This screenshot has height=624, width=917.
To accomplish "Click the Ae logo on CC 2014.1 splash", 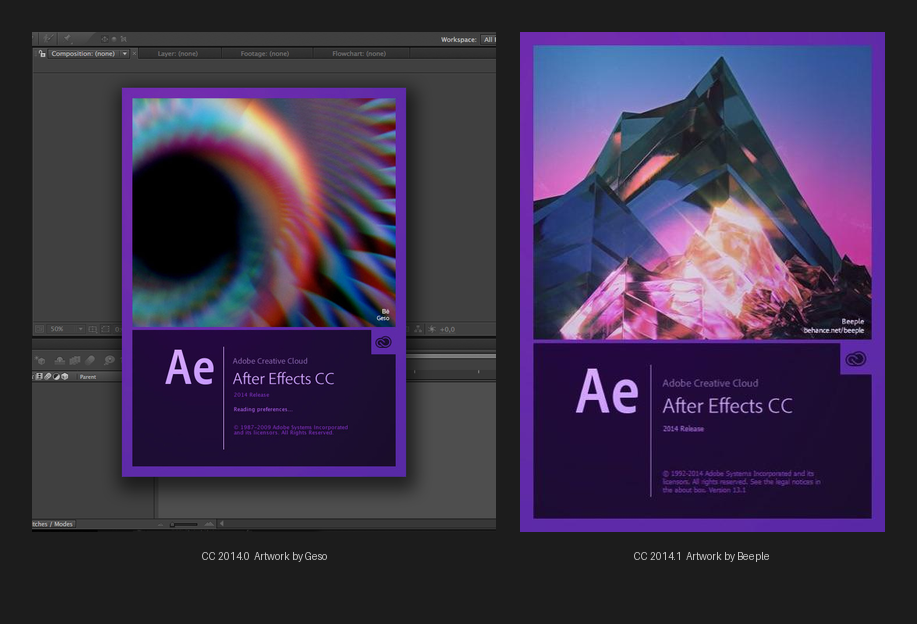I will click(x=606, y=391).
